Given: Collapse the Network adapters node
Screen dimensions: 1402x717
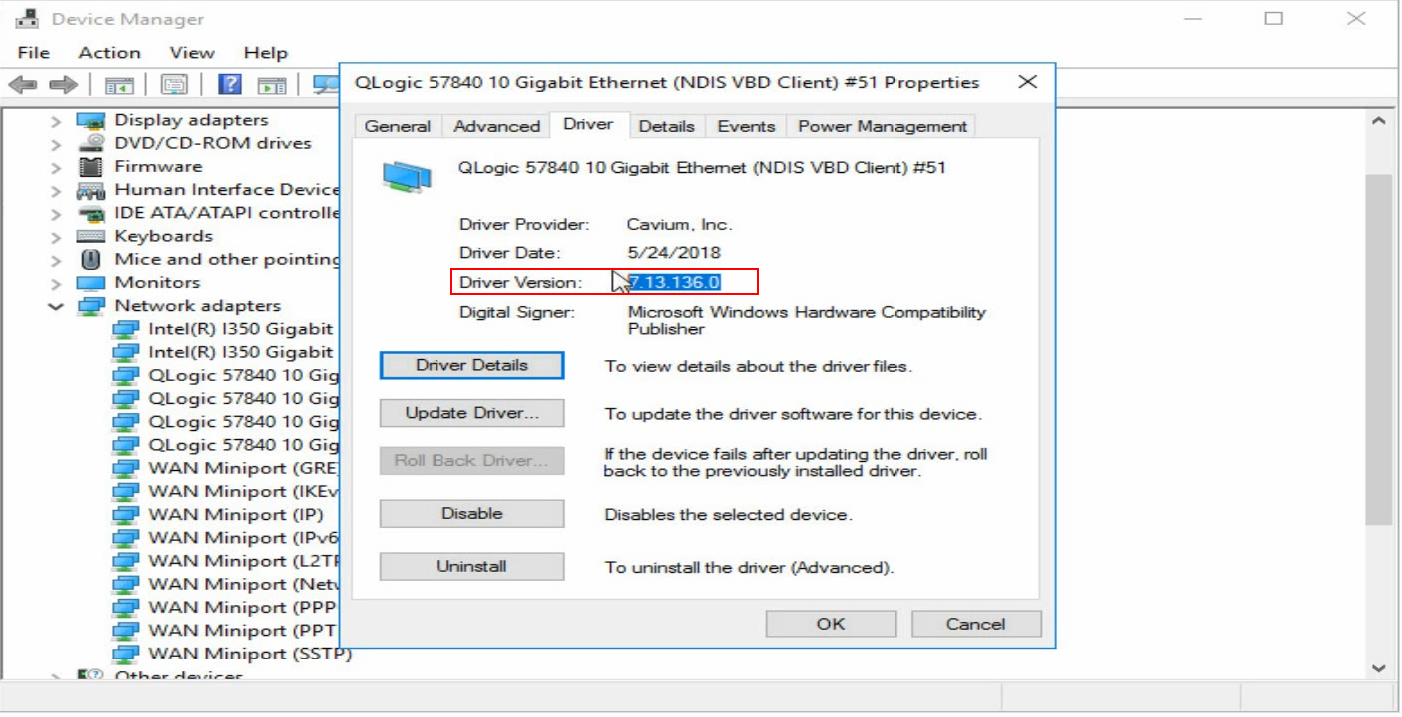Looking at the screenshot, I should coord(56,306).
